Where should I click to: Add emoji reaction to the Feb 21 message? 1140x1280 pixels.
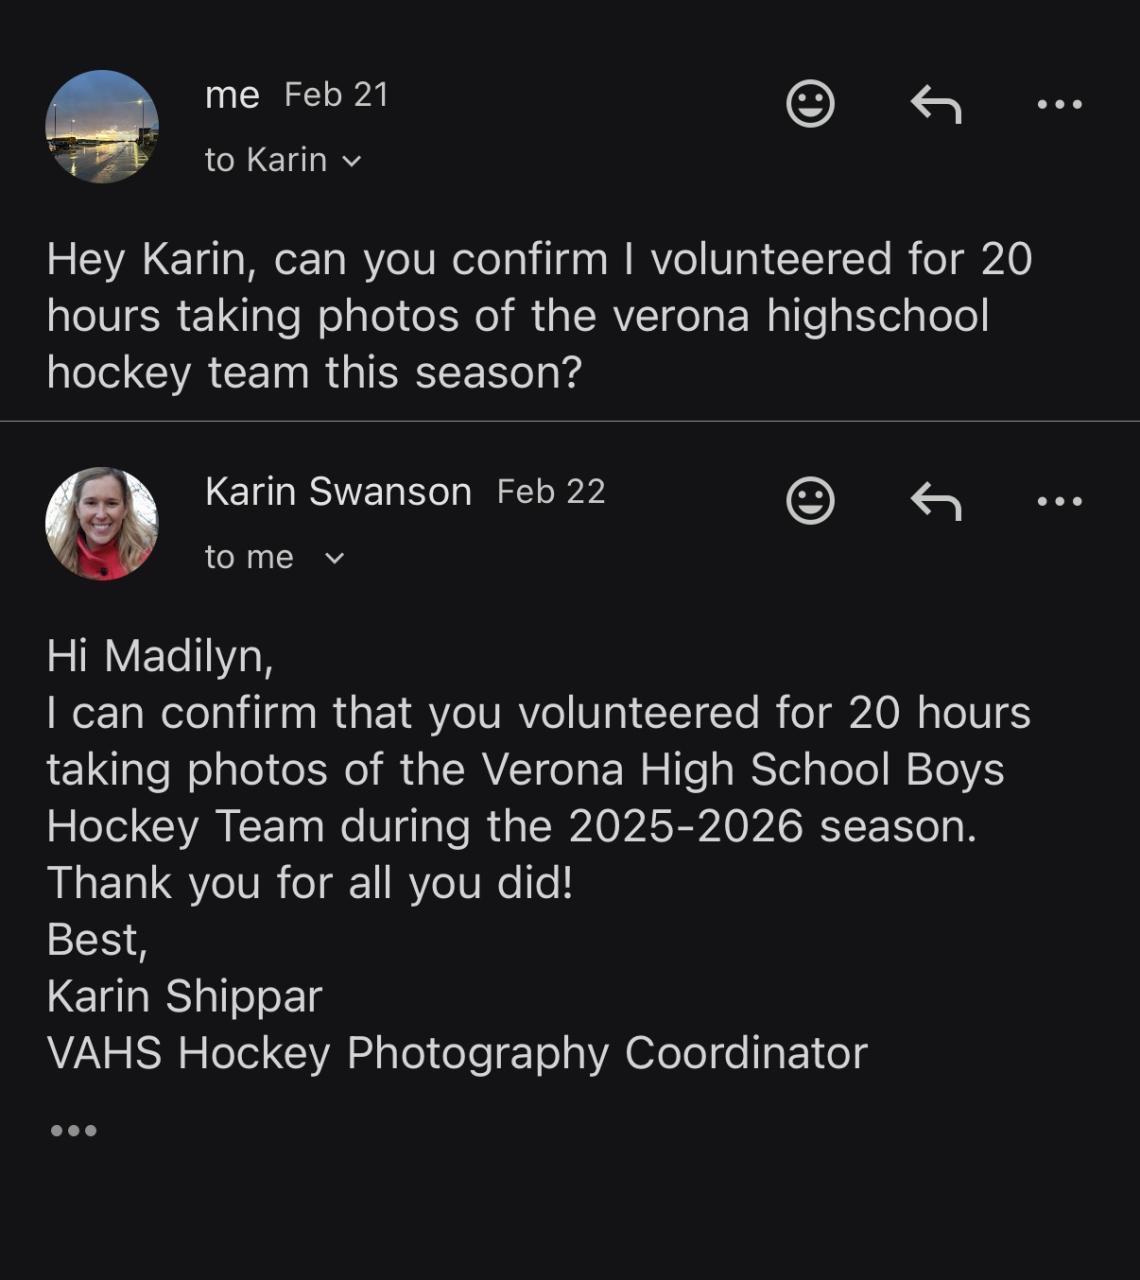810,103
